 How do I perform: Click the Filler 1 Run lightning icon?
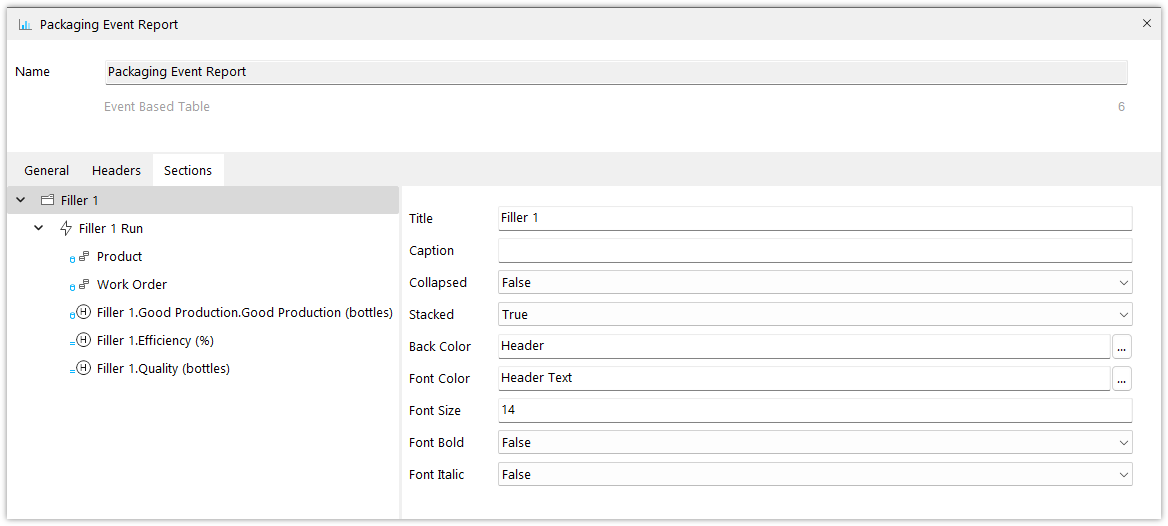click(66, 228)
